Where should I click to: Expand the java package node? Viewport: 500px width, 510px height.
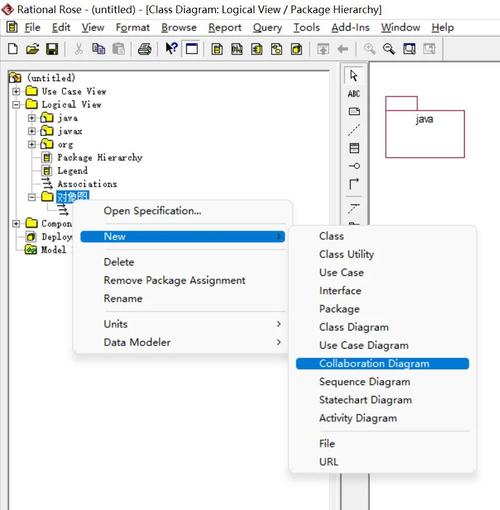tap(32, 118)
